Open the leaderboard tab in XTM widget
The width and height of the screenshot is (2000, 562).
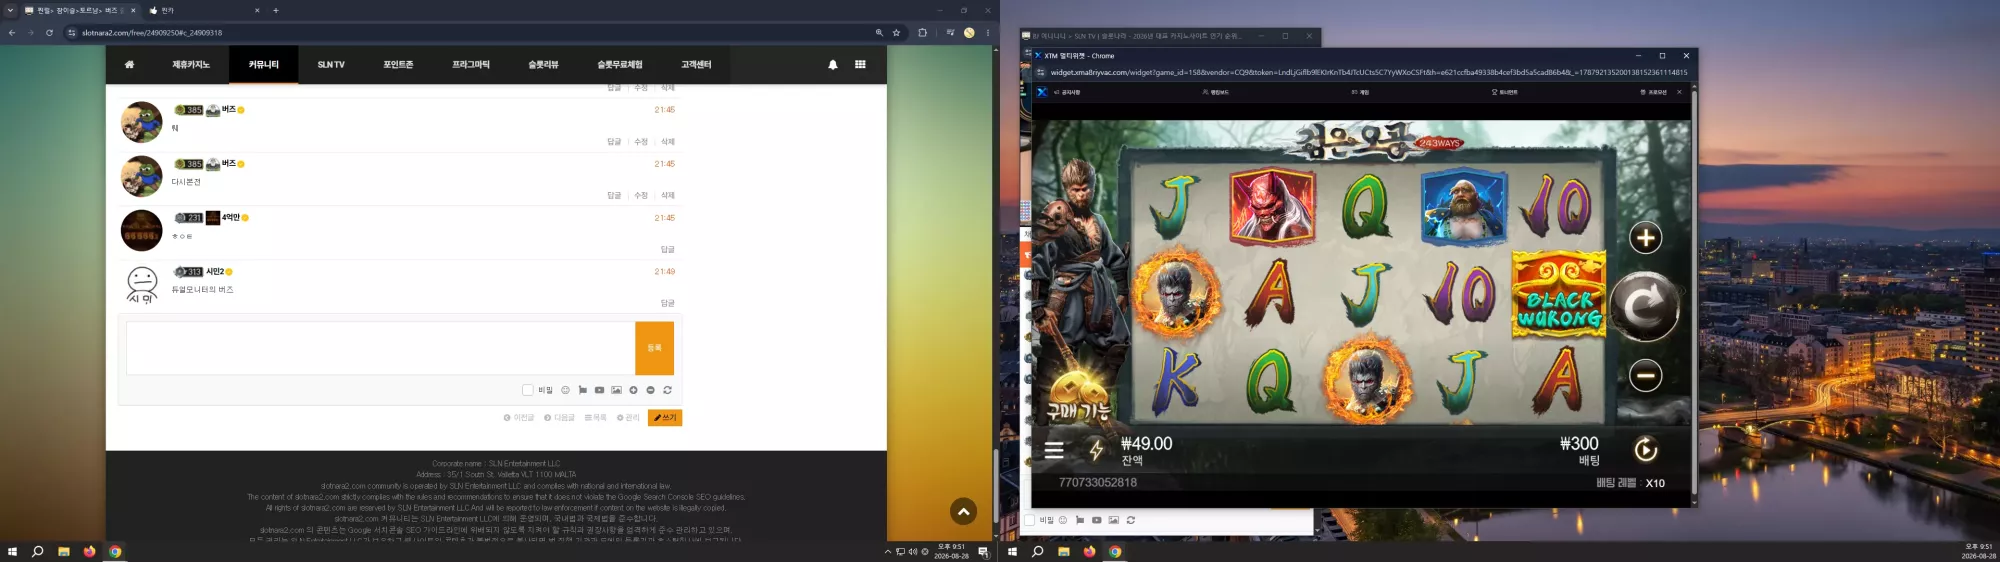tap(1215, 92)
